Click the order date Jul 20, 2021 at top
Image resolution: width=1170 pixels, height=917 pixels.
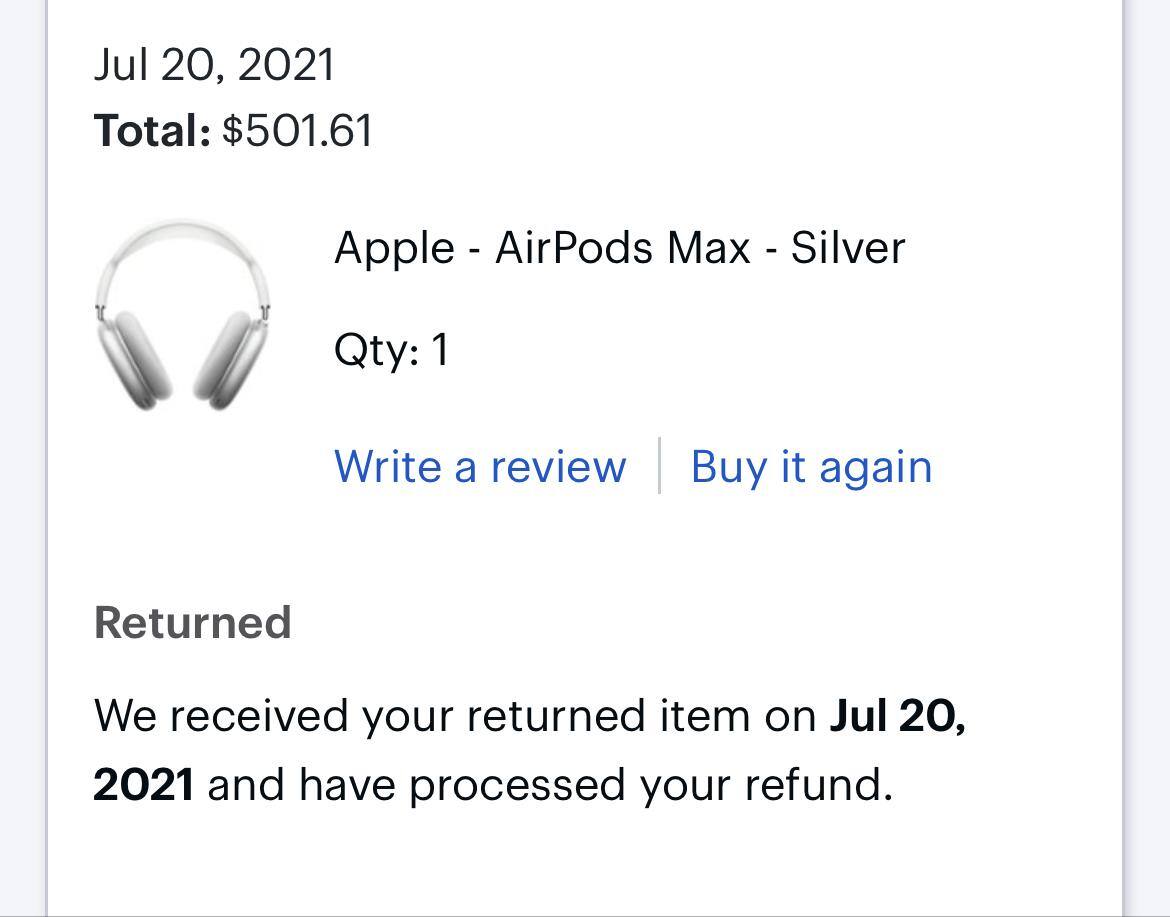tap(214, 65)
